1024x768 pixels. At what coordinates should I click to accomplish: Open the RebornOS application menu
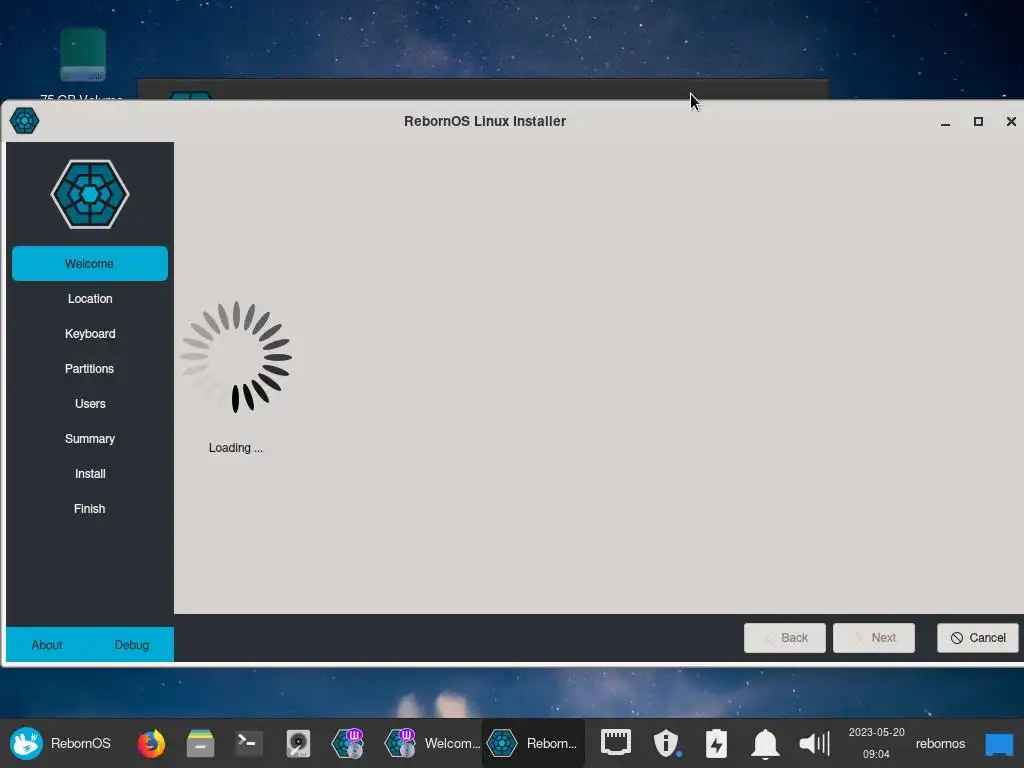(60, 743)
